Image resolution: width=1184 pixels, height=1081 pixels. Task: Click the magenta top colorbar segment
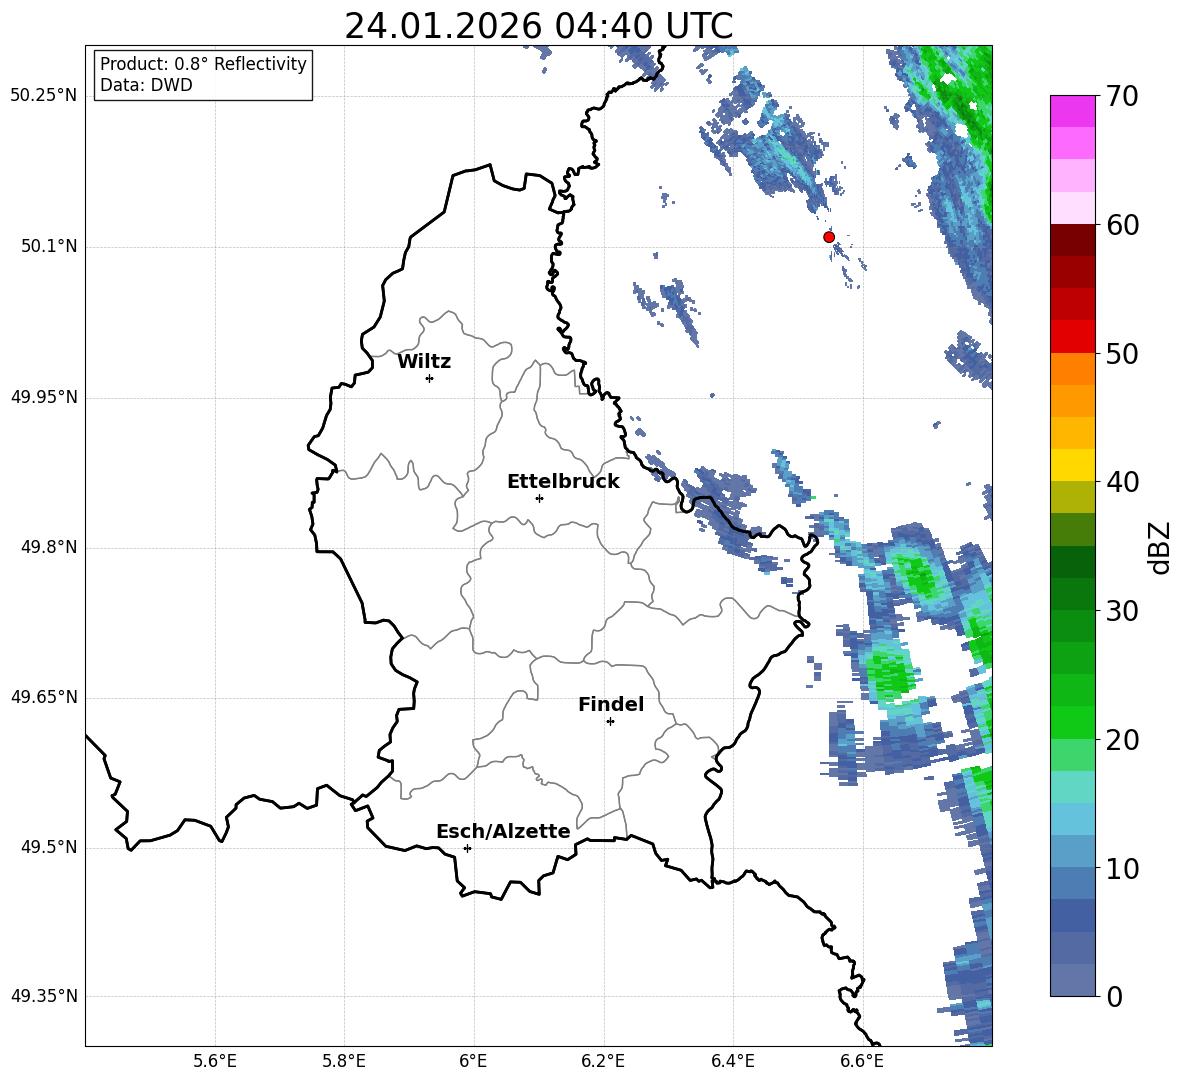pyautogui.click(x=1072, y=111)
